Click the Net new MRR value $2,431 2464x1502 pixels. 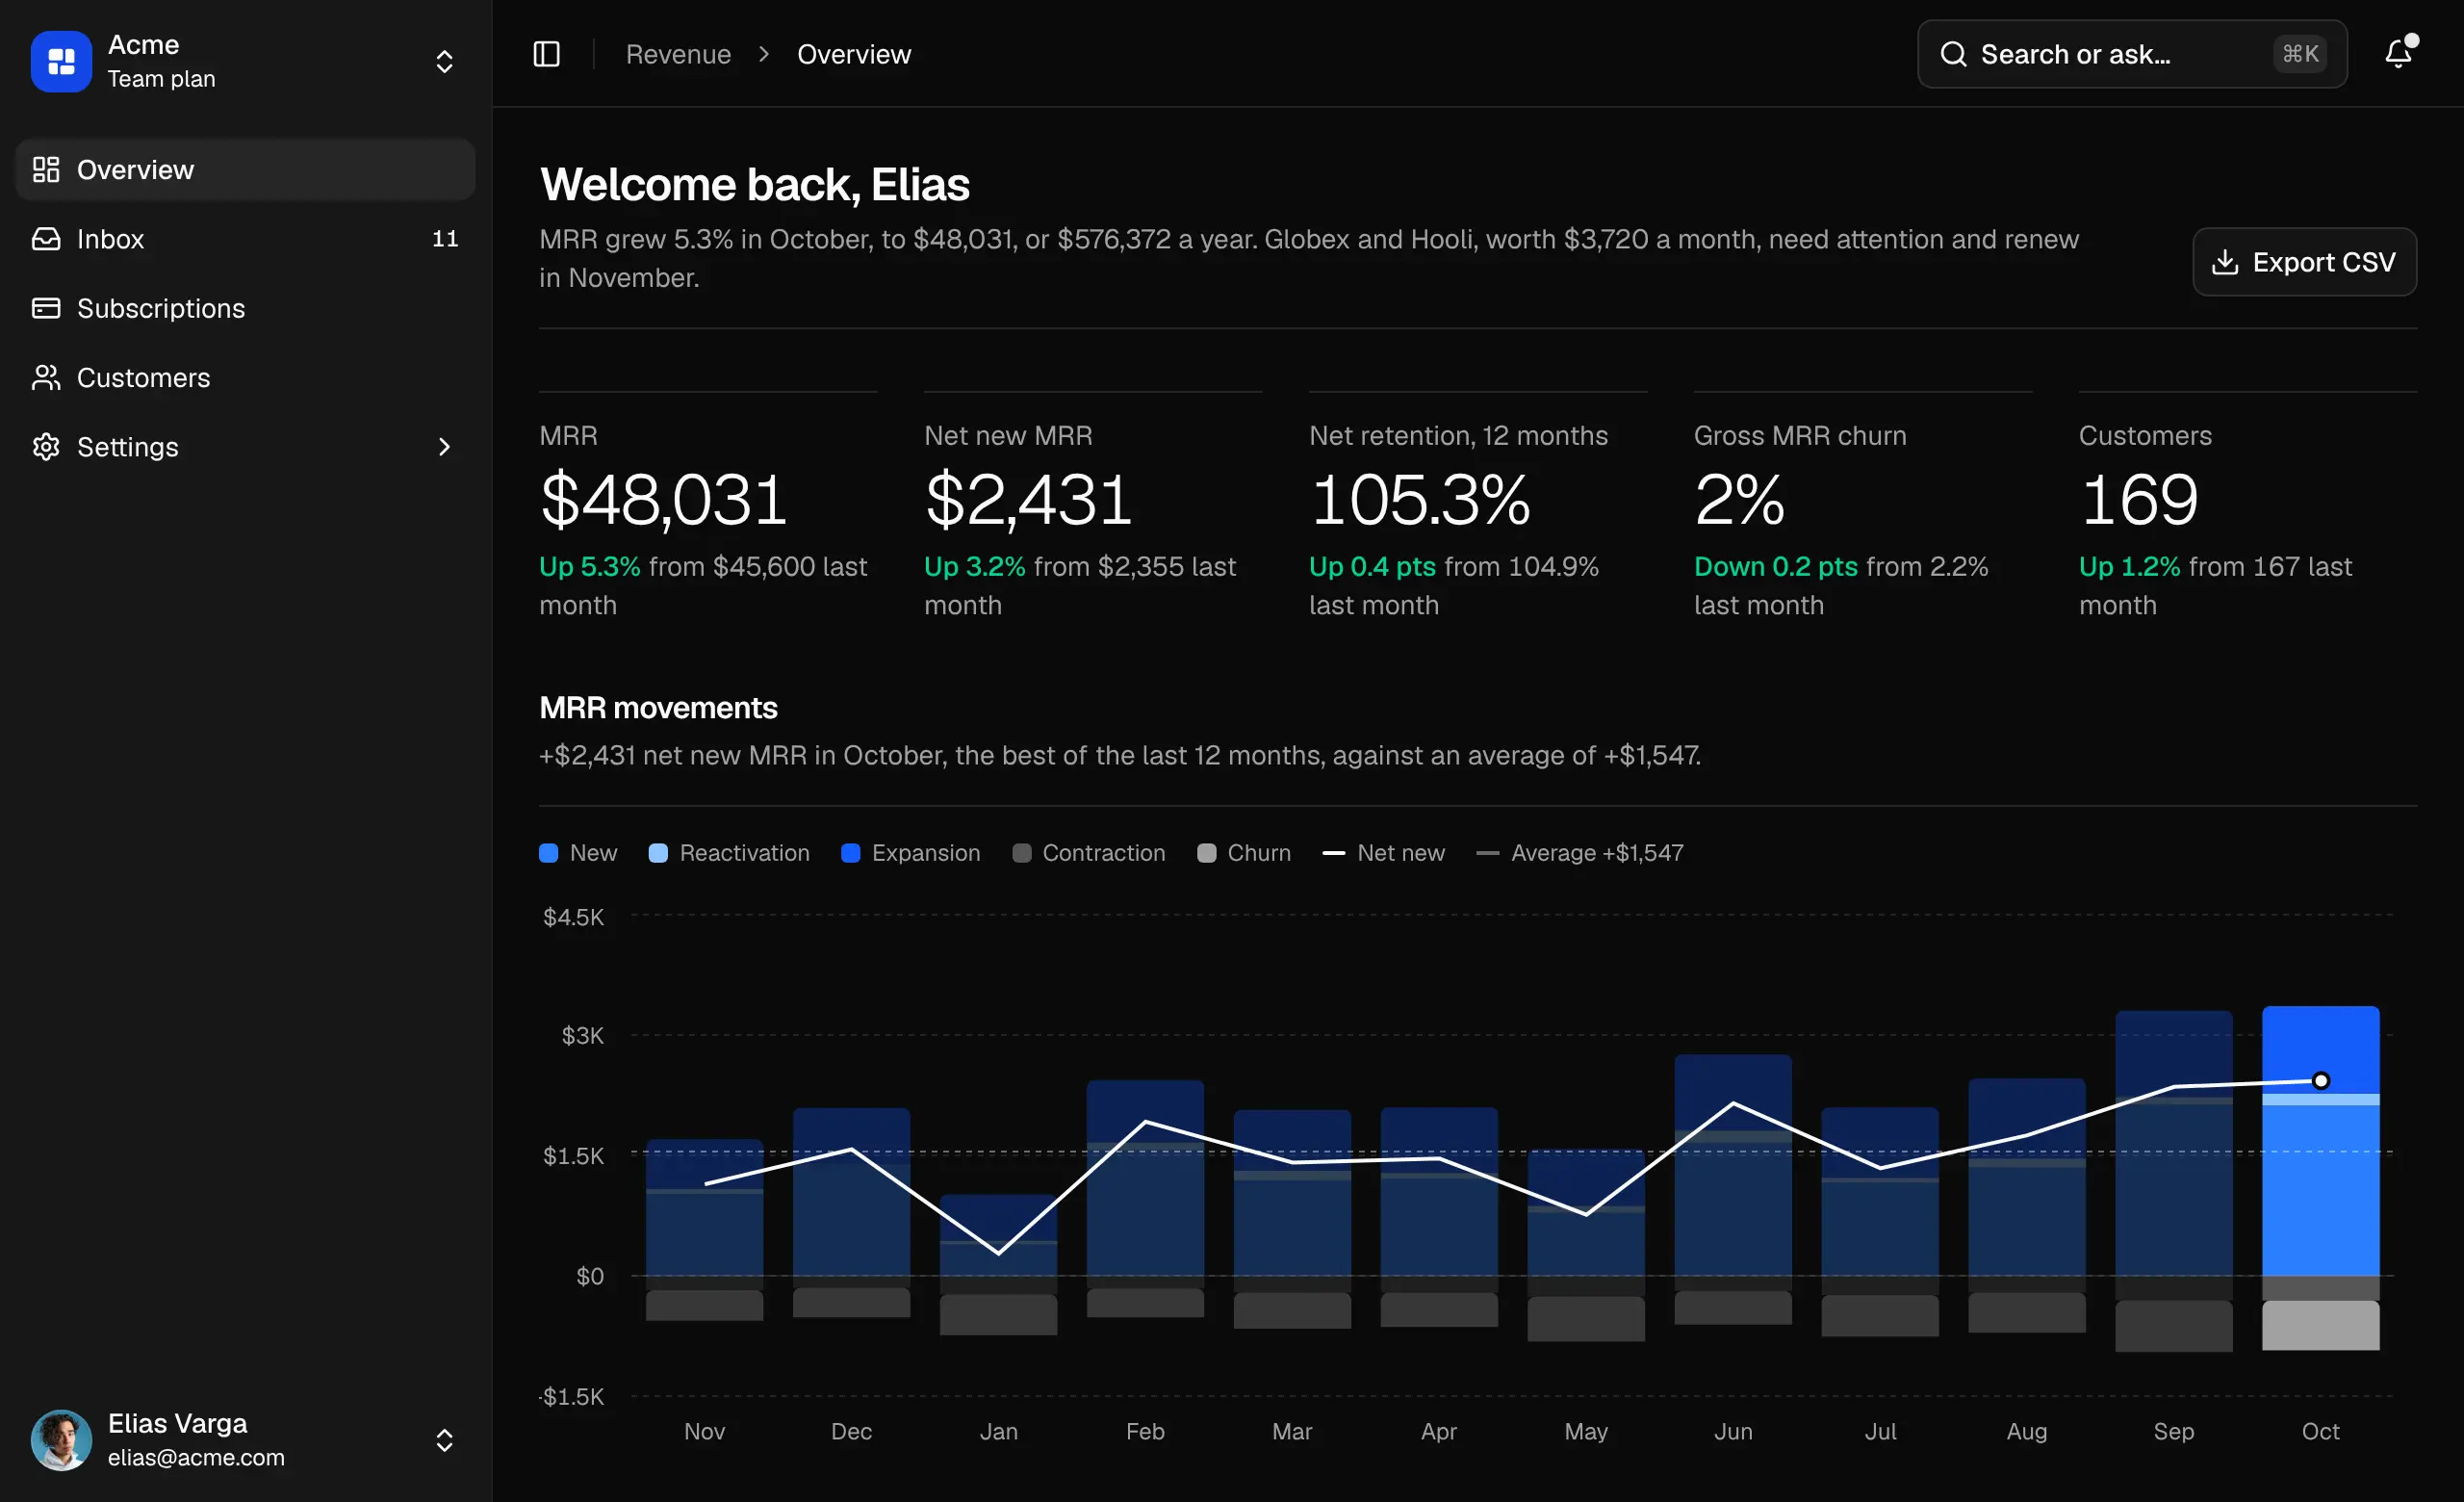pos(1028,500)
